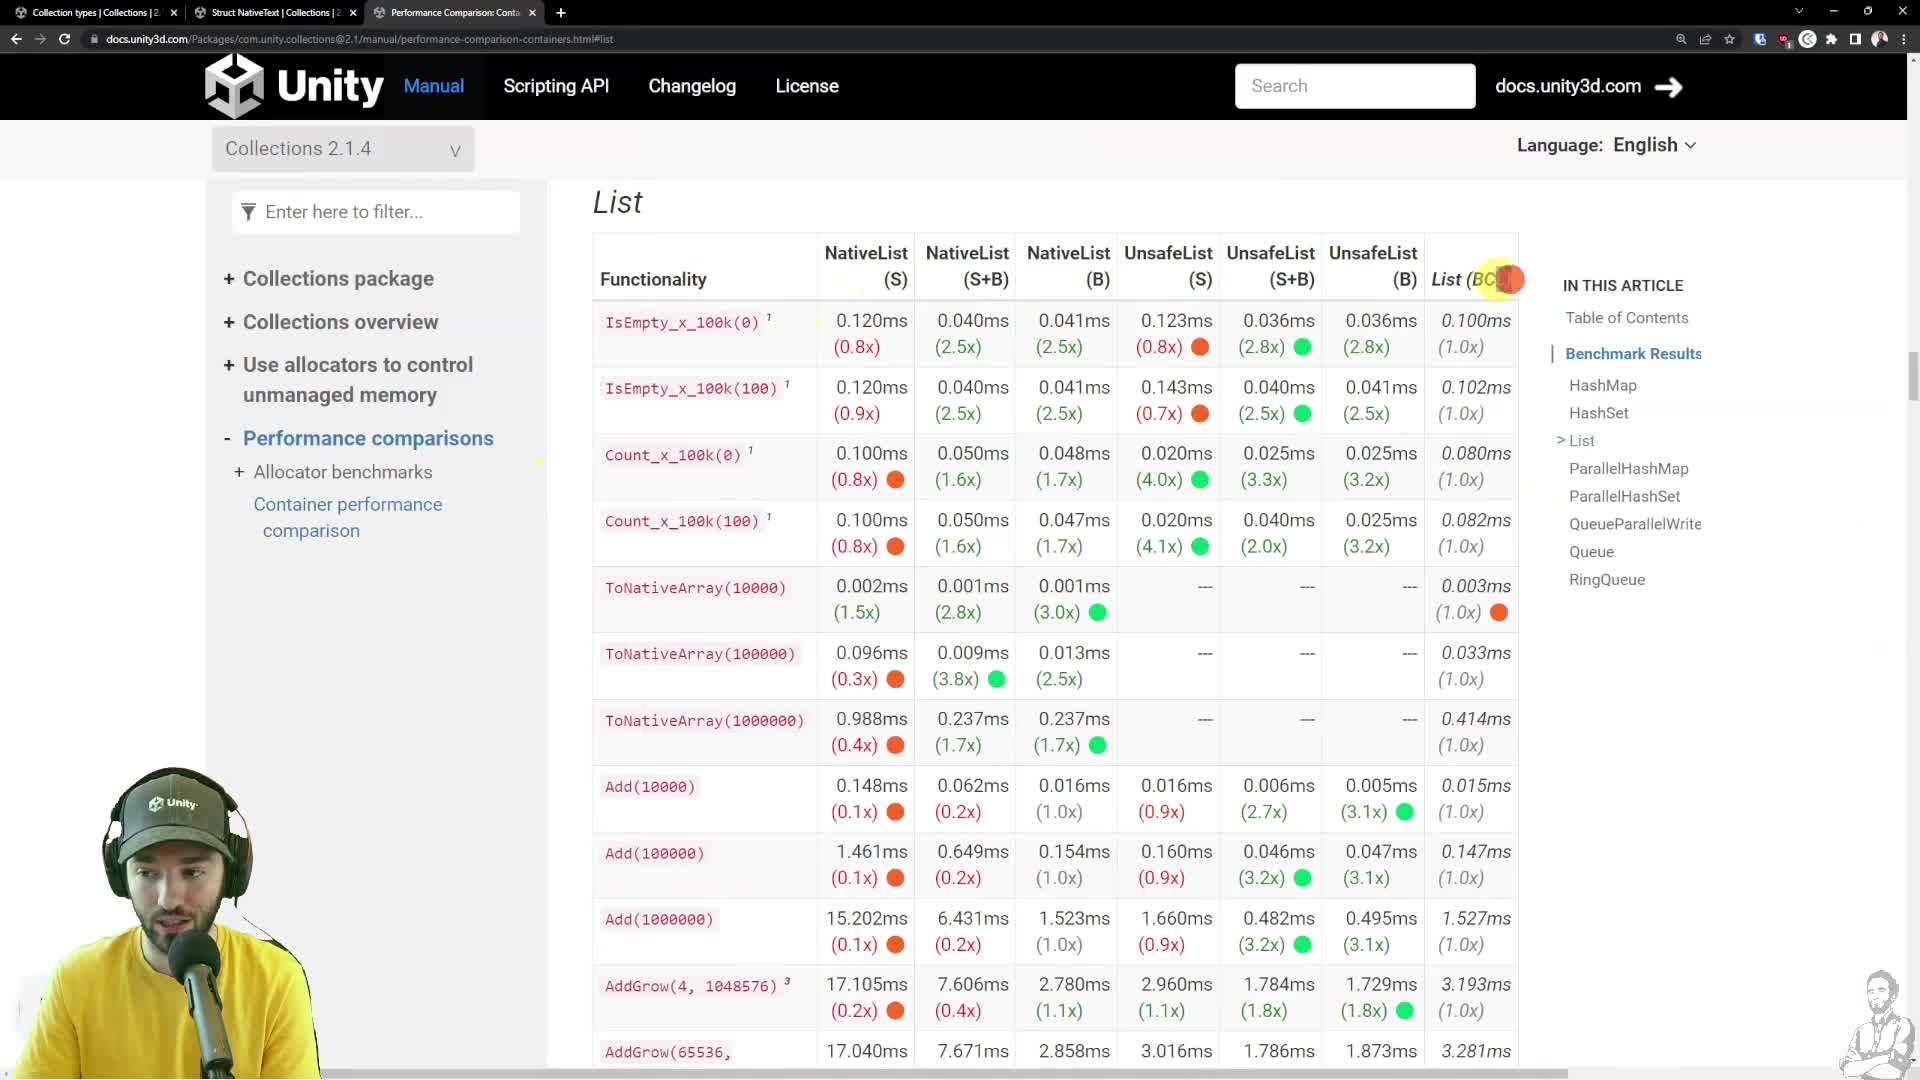This screenshot has height=1080, width=1920.
Task: Click the docs.unity3d.com link
Action: (1566, 86)
